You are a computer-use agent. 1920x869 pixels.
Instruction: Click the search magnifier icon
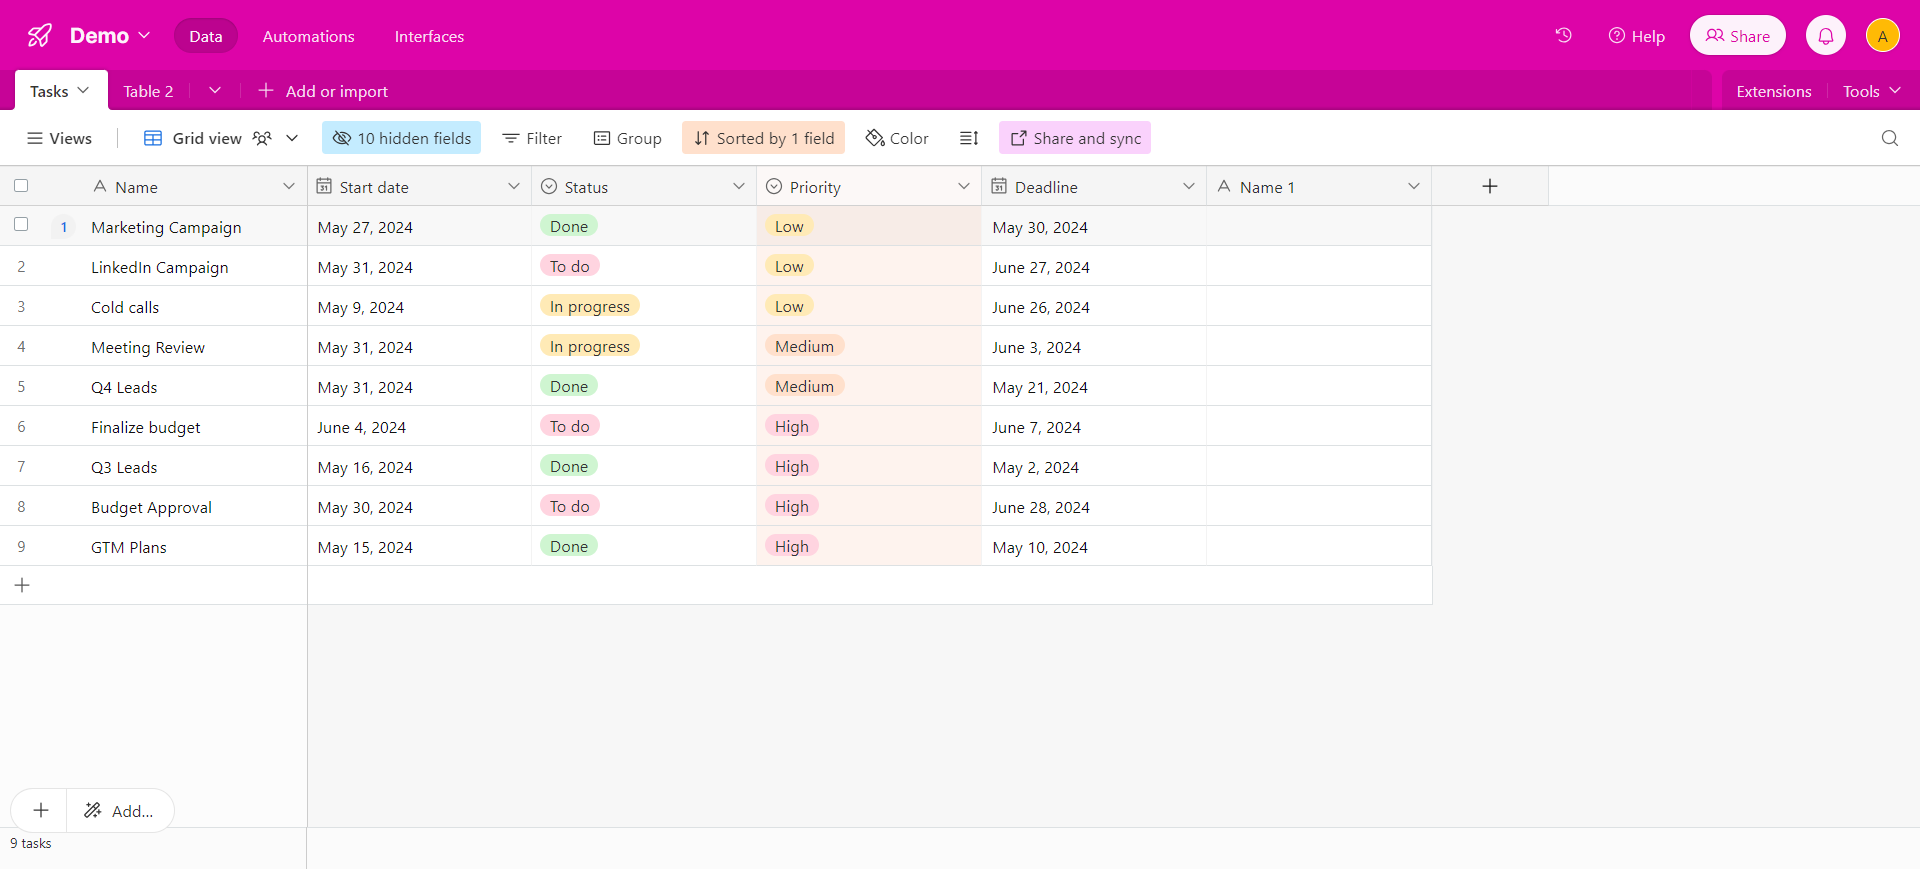click(1890, 138)
